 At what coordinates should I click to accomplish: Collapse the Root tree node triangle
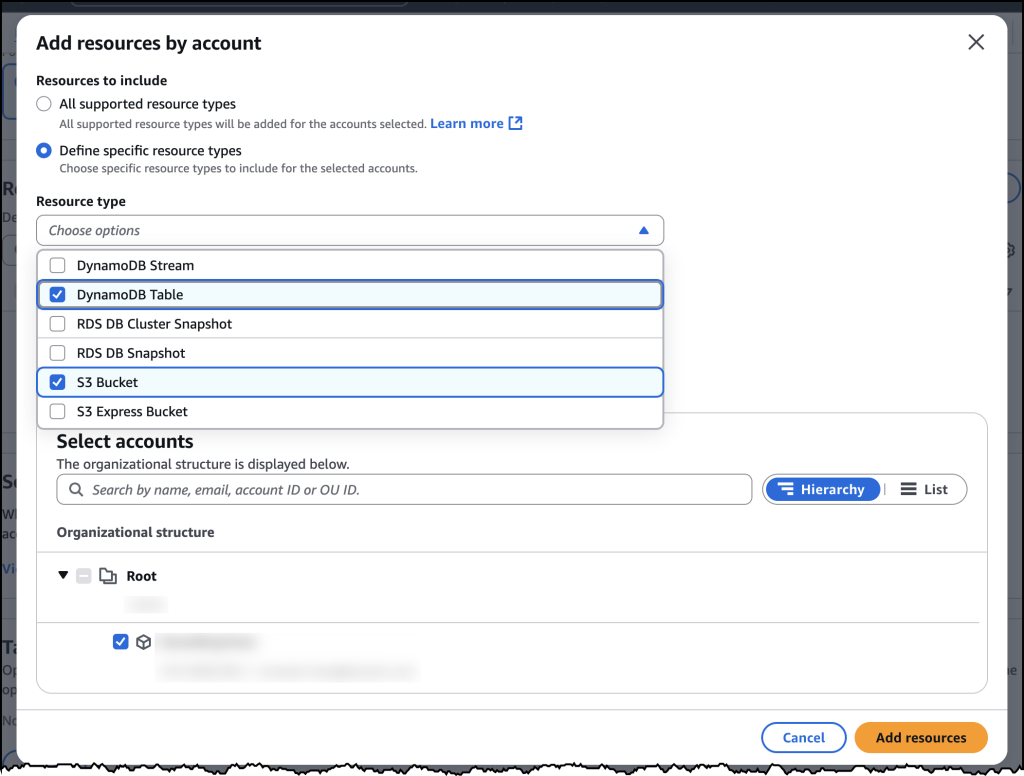63,575
